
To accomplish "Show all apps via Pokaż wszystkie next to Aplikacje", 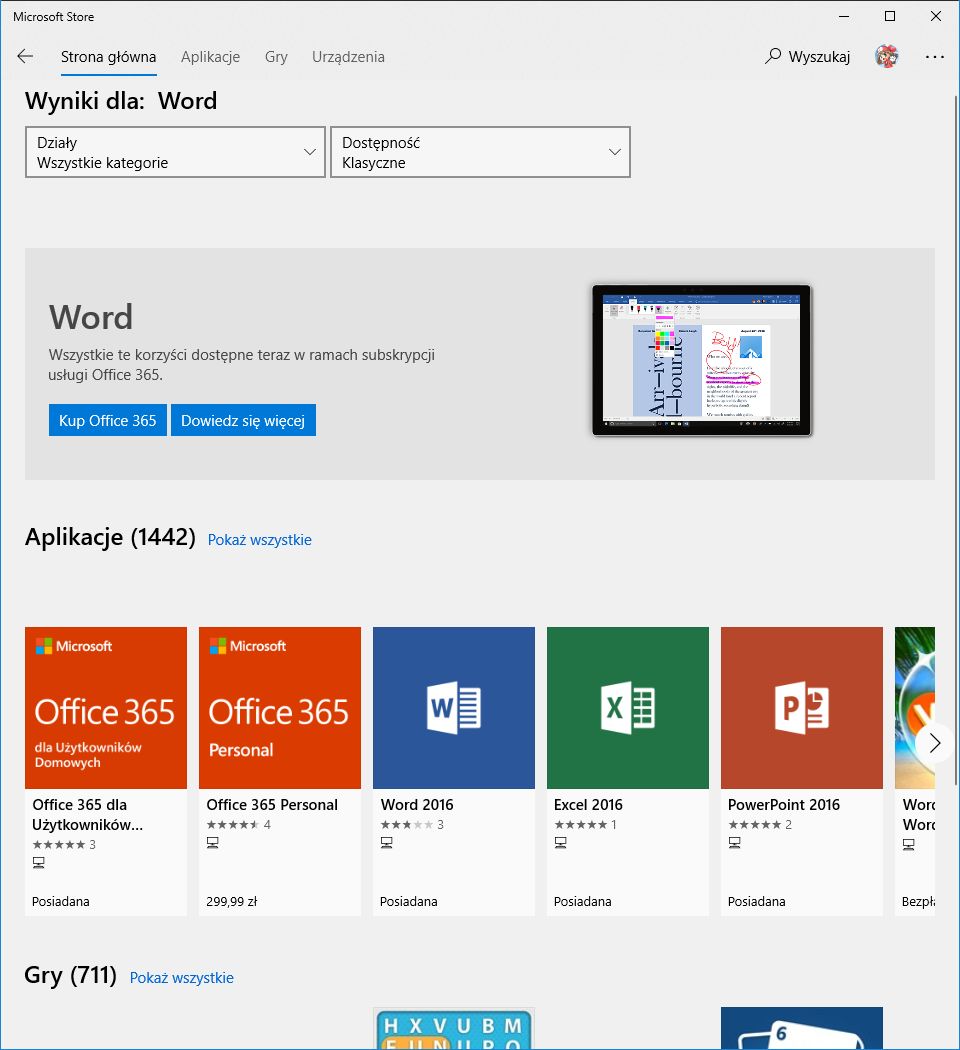I will (x=260, y=540).
